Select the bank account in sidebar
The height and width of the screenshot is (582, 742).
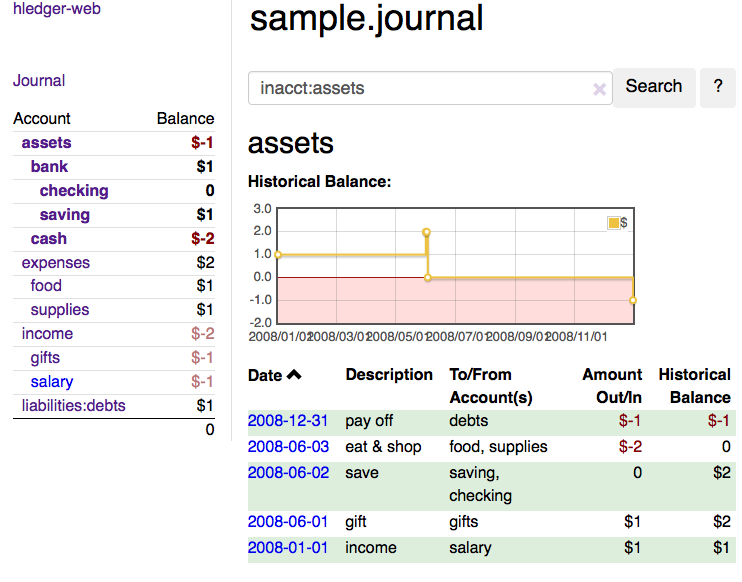49,167
